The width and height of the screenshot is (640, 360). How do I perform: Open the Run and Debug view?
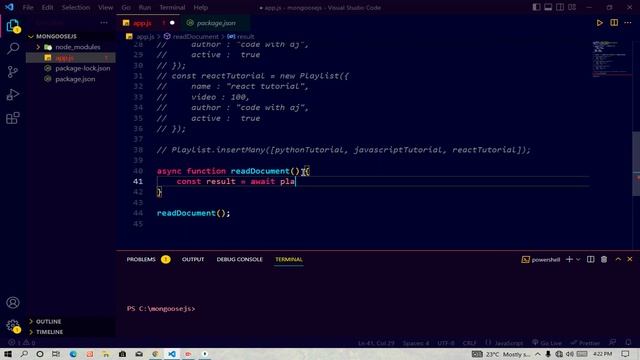pyautogui.click(x=13, y=95)
